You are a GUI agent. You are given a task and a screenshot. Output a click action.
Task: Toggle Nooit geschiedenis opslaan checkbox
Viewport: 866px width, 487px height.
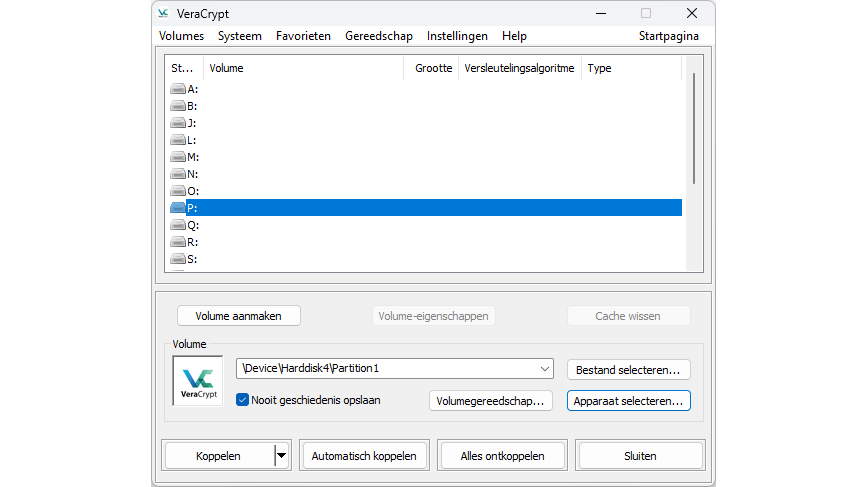point(242,400)
